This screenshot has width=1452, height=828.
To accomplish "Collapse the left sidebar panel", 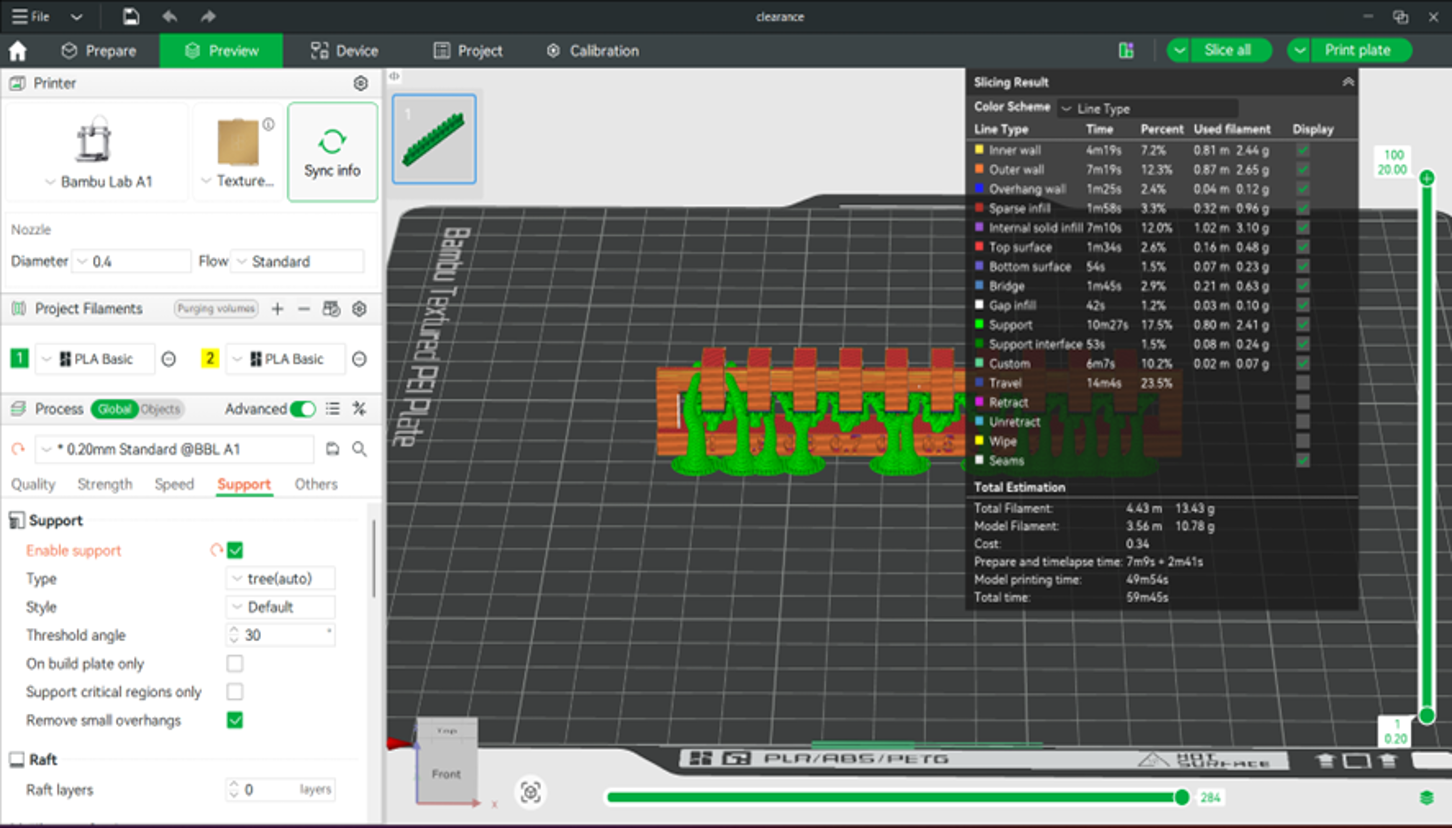I will [x=394, y=76].
